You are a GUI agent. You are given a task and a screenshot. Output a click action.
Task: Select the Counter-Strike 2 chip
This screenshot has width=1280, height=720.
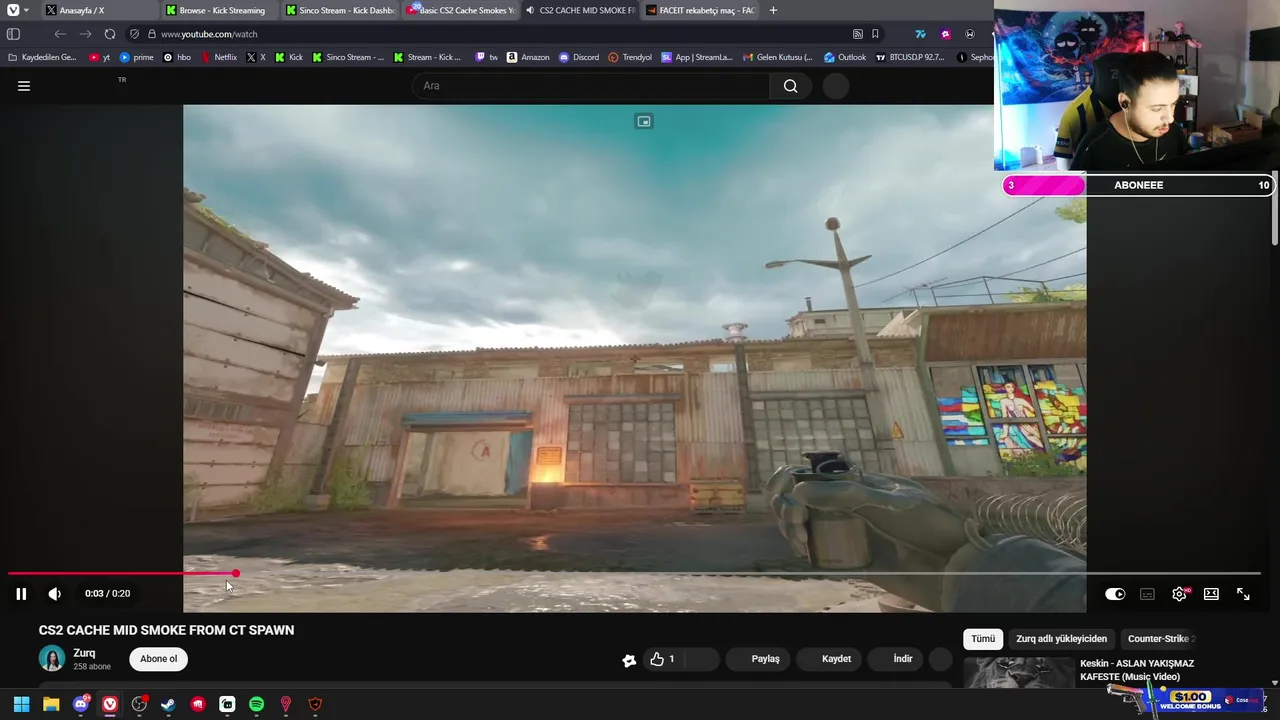[1160, 639]
